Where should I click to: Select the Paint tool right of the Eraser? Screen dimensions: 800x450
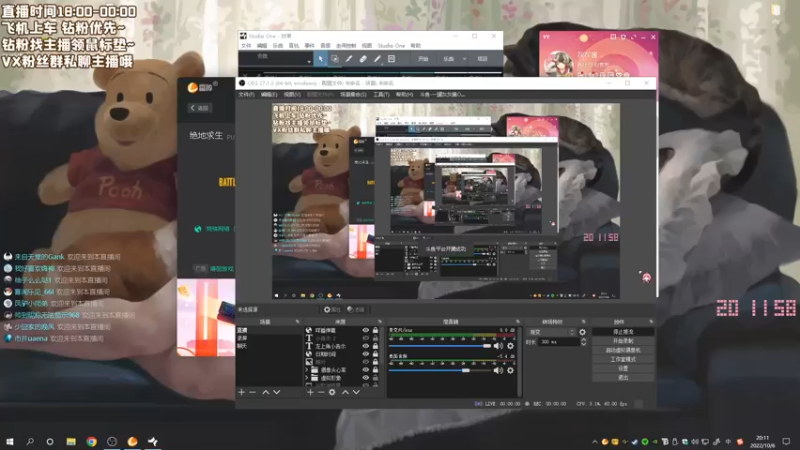[x=377, y=59]
